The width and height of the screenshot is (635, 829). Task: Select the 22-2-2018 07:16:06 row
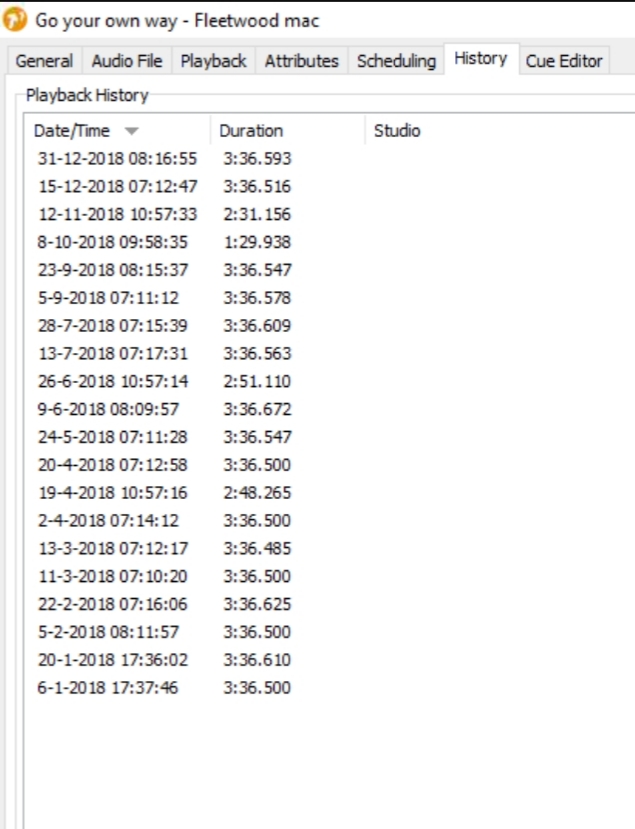[112, 605]
